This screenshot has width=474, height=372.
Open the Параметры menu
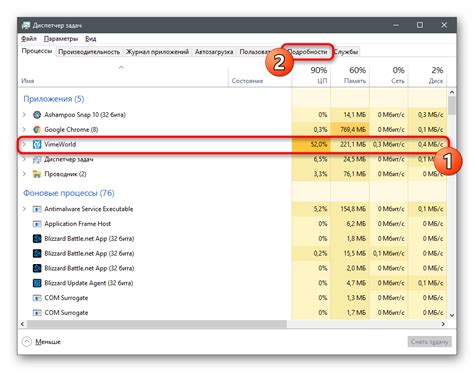61,39
